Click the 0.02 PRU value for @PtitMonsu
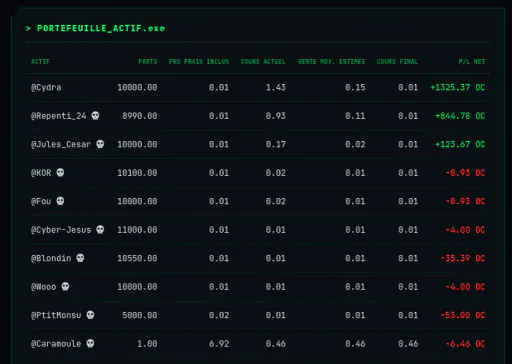The height and width of the screenshot is (364, 512). [x=219, y=315]
